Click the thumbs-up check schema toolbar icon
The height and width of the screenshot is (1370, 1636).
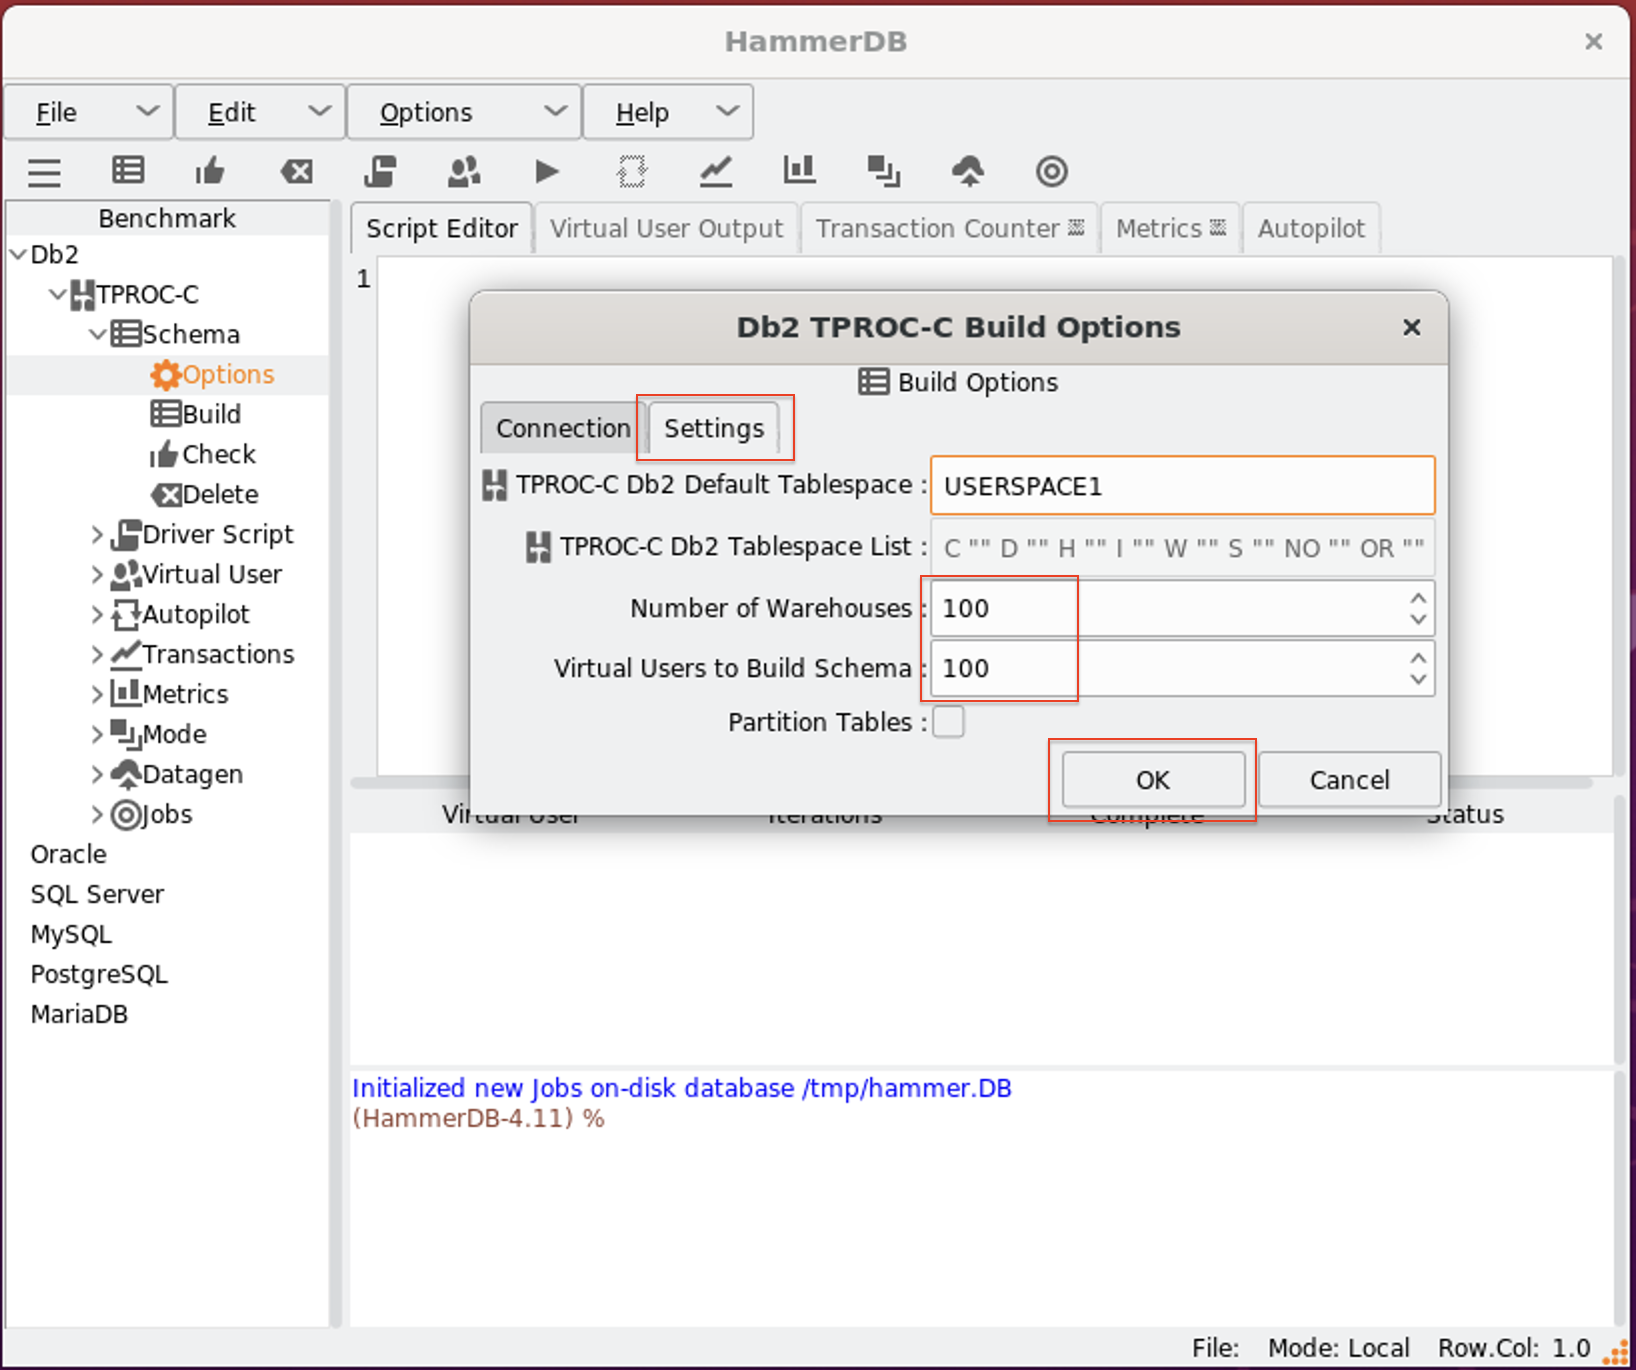tap(210, 172)
